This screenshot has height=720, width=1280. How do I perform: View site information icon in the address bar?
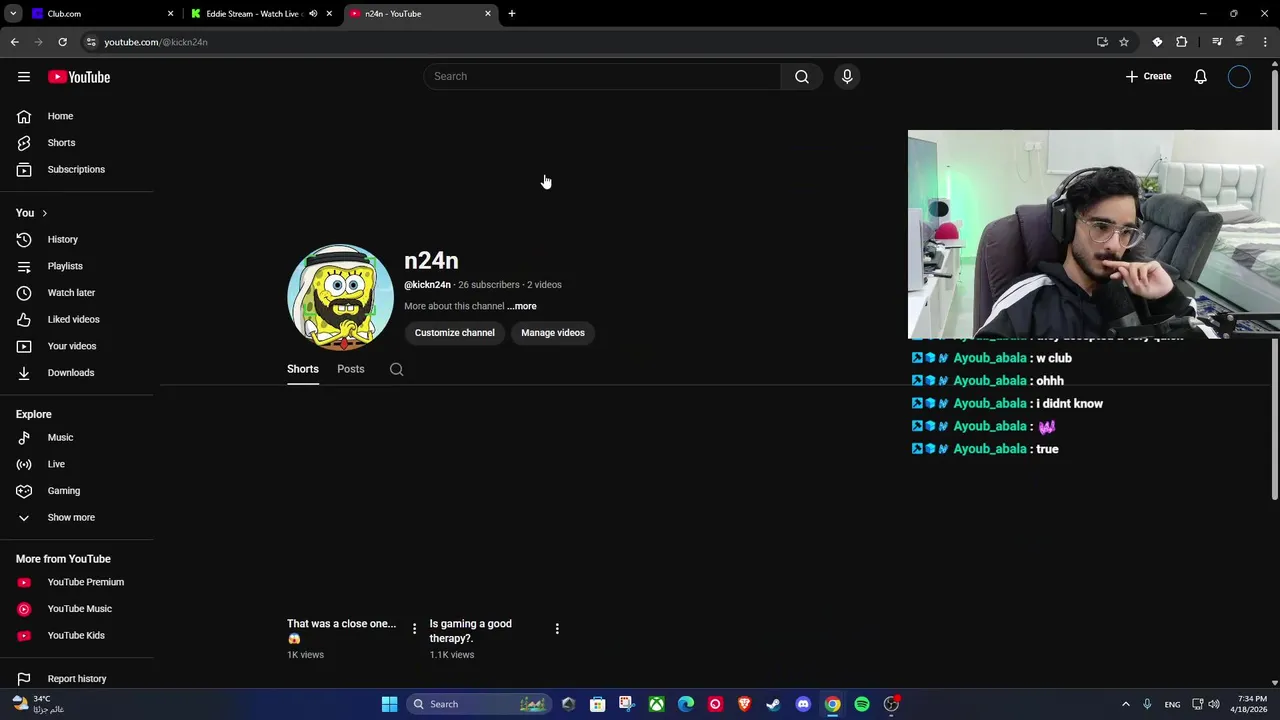(91, 42)
